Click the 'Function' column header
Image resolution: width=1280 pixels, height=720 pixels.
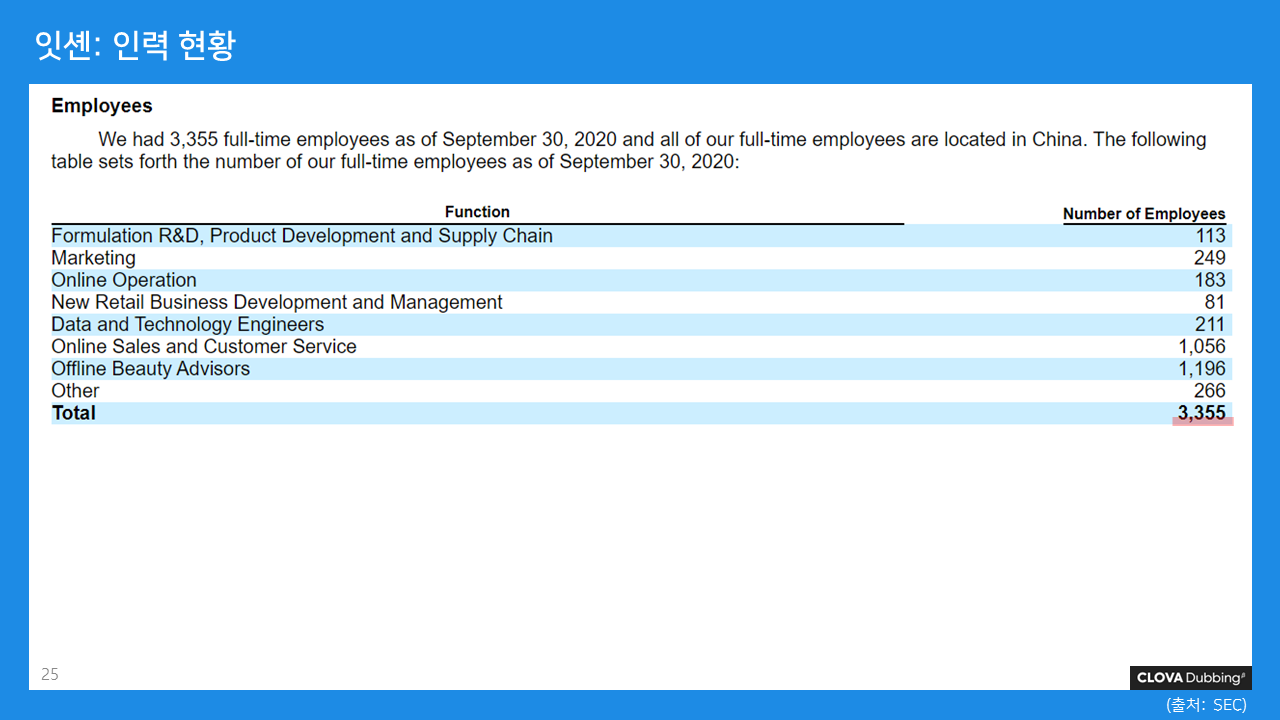[477, 212]
